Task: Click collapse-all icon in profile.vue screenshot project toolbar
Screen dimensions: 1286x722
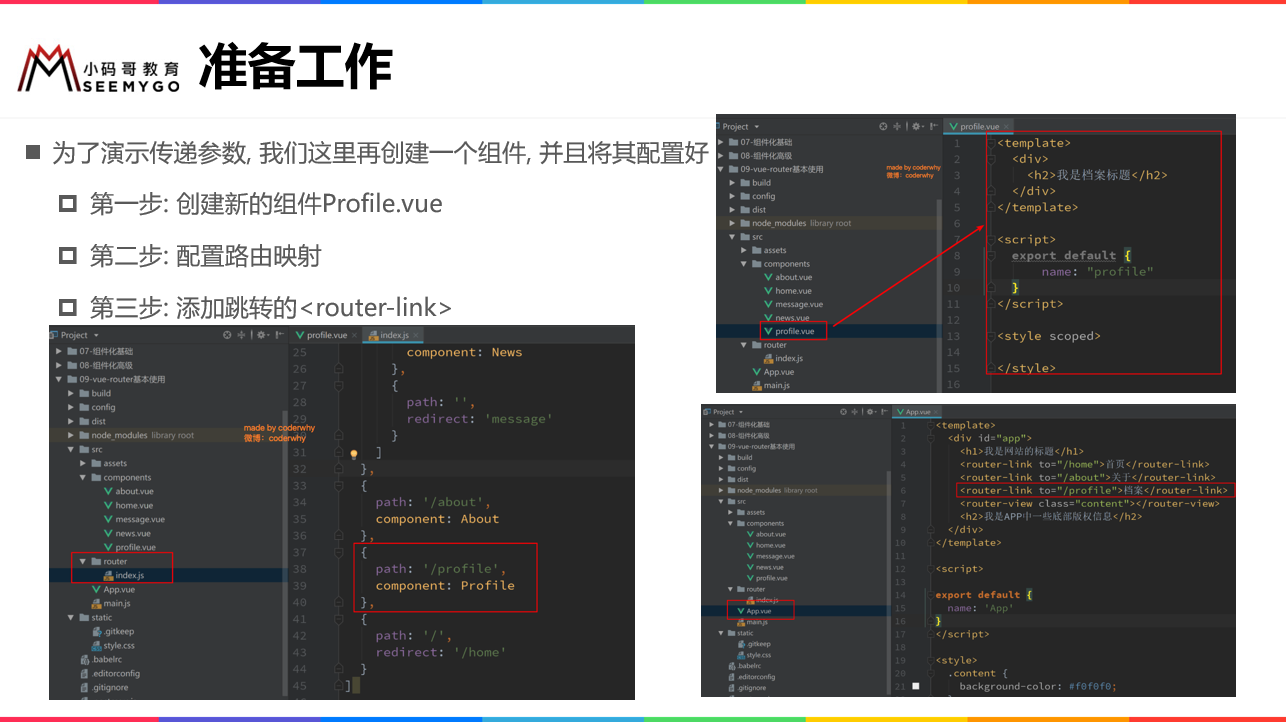Action: tap(897, 126)
